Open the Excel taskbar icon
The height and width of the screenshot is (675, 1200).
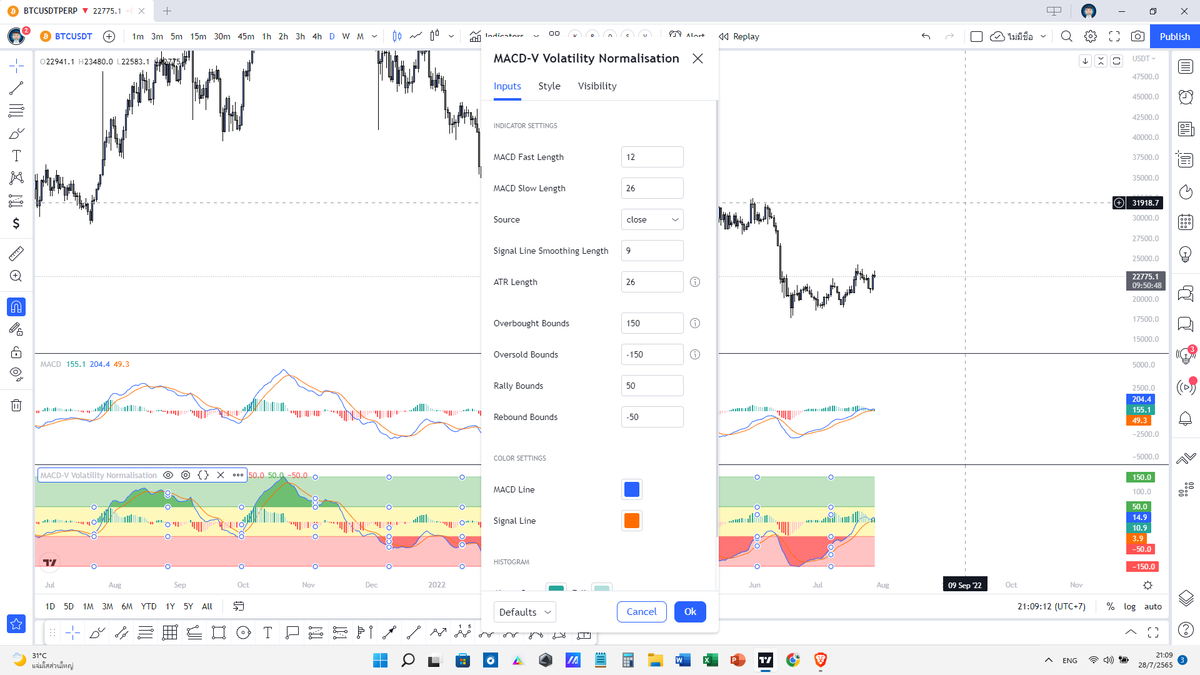tap(710, 660)
